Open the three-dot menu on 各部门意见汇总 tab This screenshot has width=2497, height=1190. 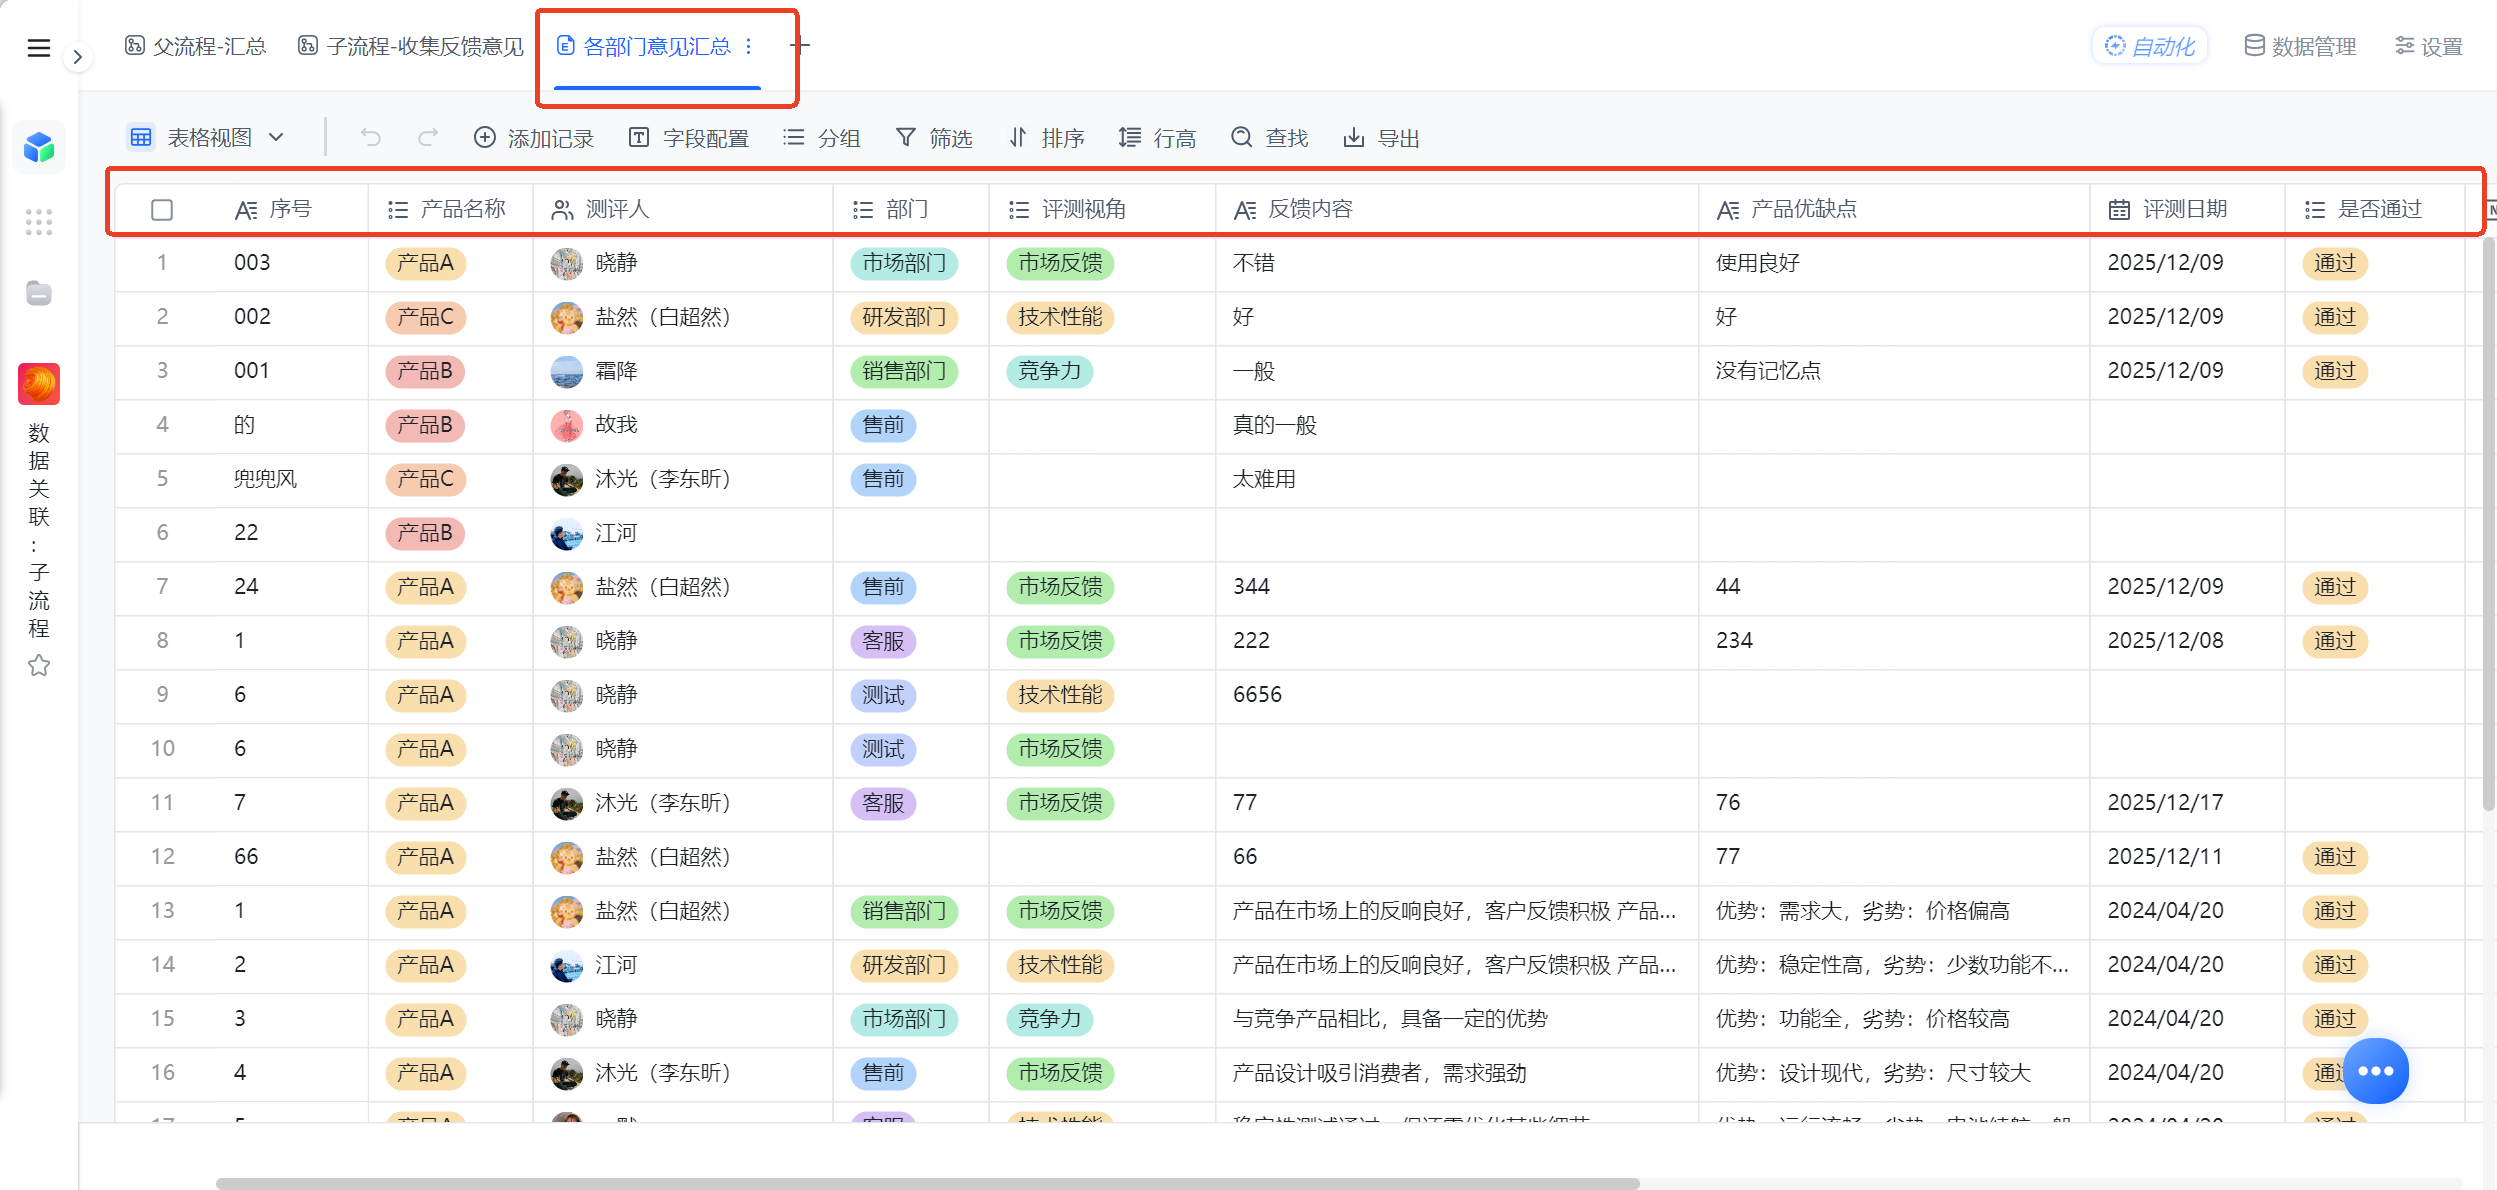click(x=748, y=46)
